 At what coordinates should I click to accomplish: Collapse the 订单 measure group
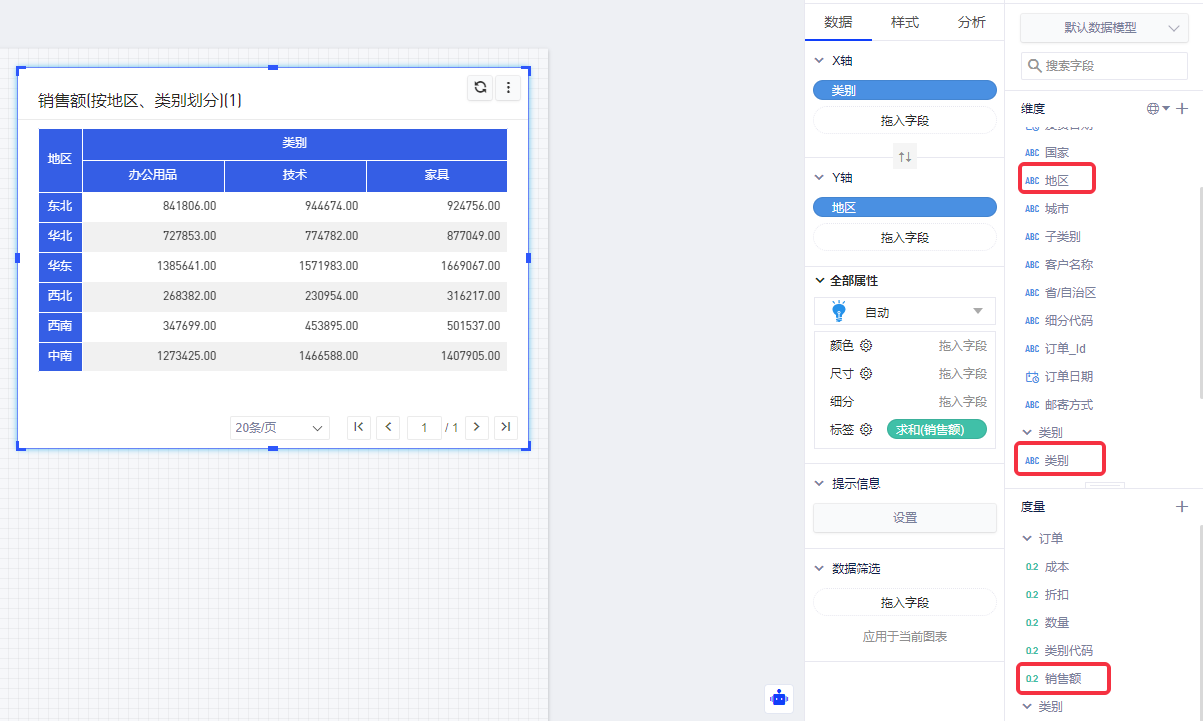(x=1027, y=538)
